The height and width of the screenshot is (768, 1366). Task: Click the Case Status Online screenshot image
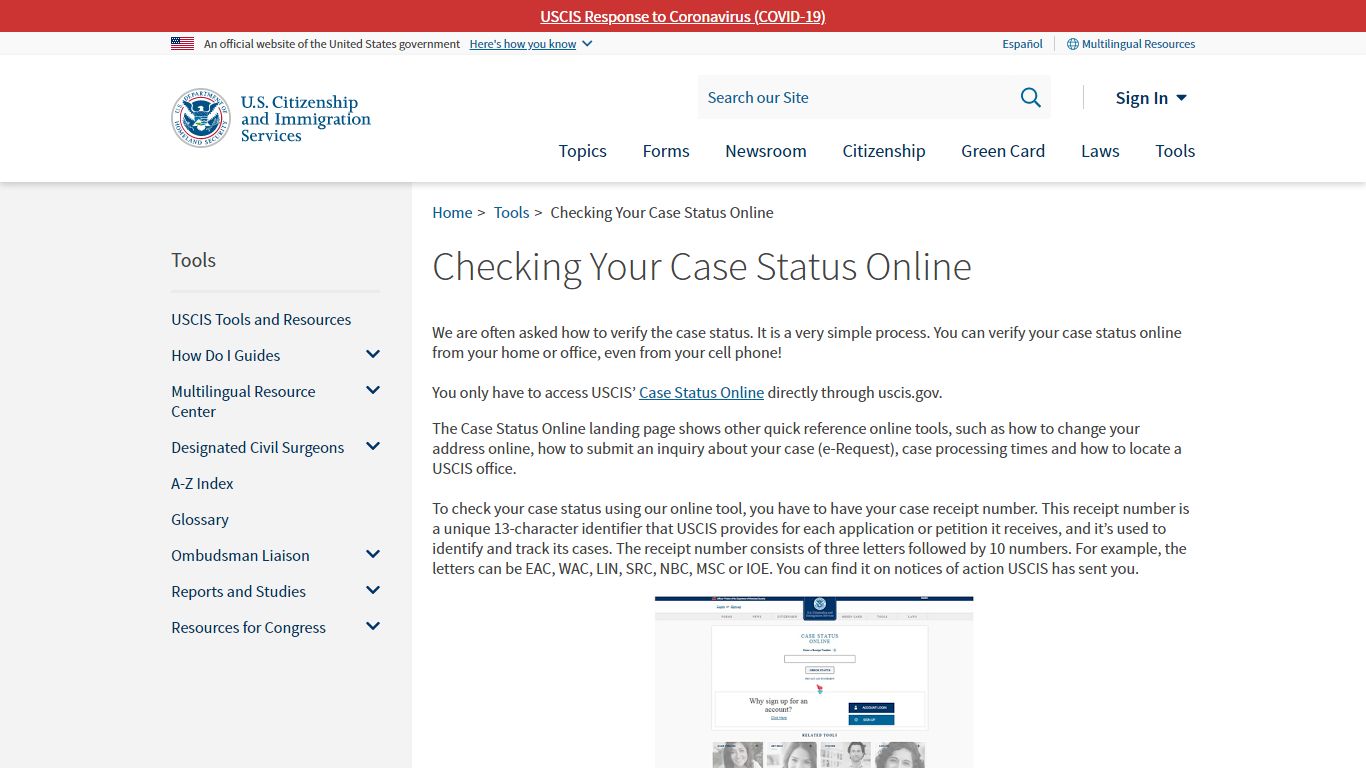(814, 682)
